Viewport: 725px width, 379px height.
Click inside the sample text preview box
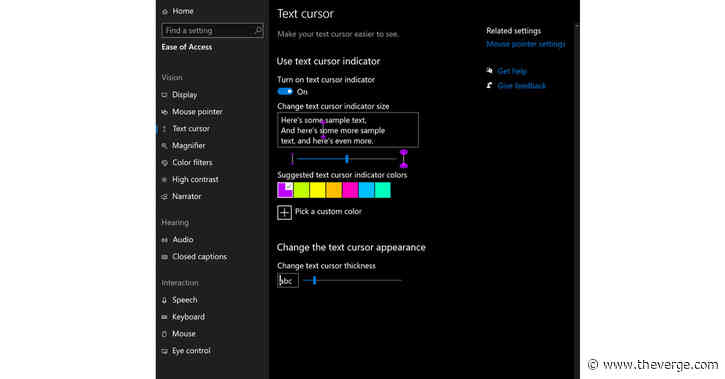click(348, 130)
